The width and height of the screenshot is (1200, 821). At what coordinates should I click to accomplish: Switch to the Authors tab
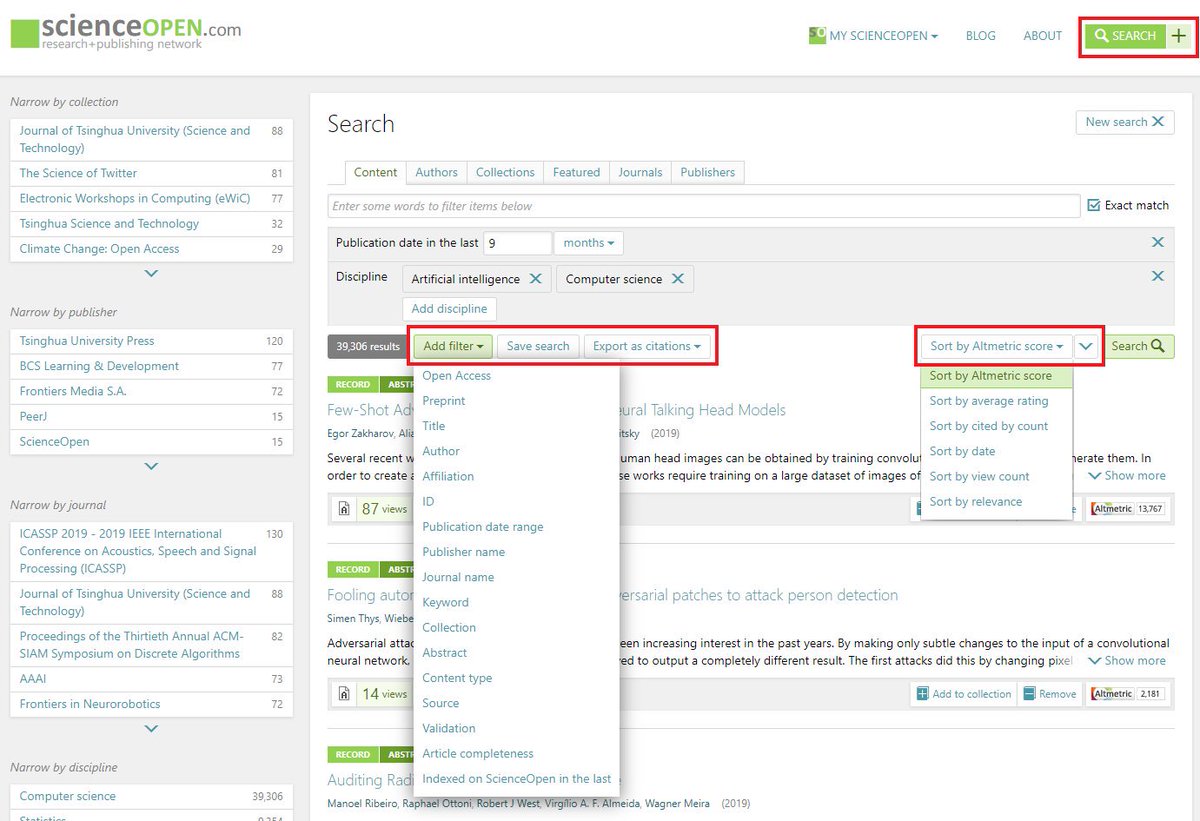[436, 172]
